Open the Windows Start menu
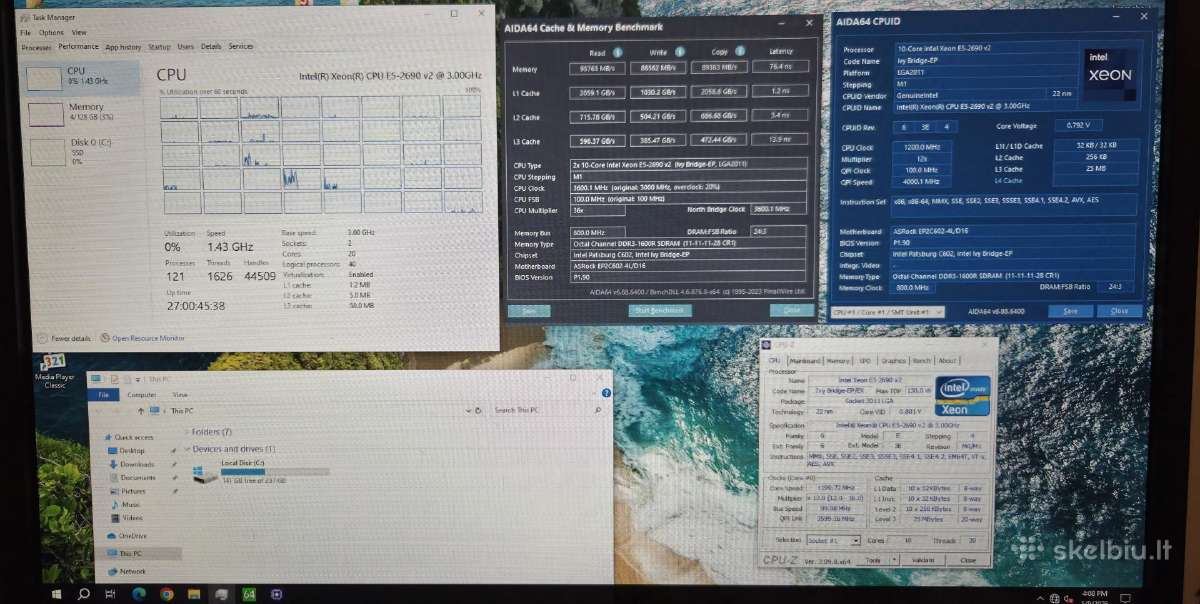1200x604 pixels. pyautogui.click(x=56, y=594)
